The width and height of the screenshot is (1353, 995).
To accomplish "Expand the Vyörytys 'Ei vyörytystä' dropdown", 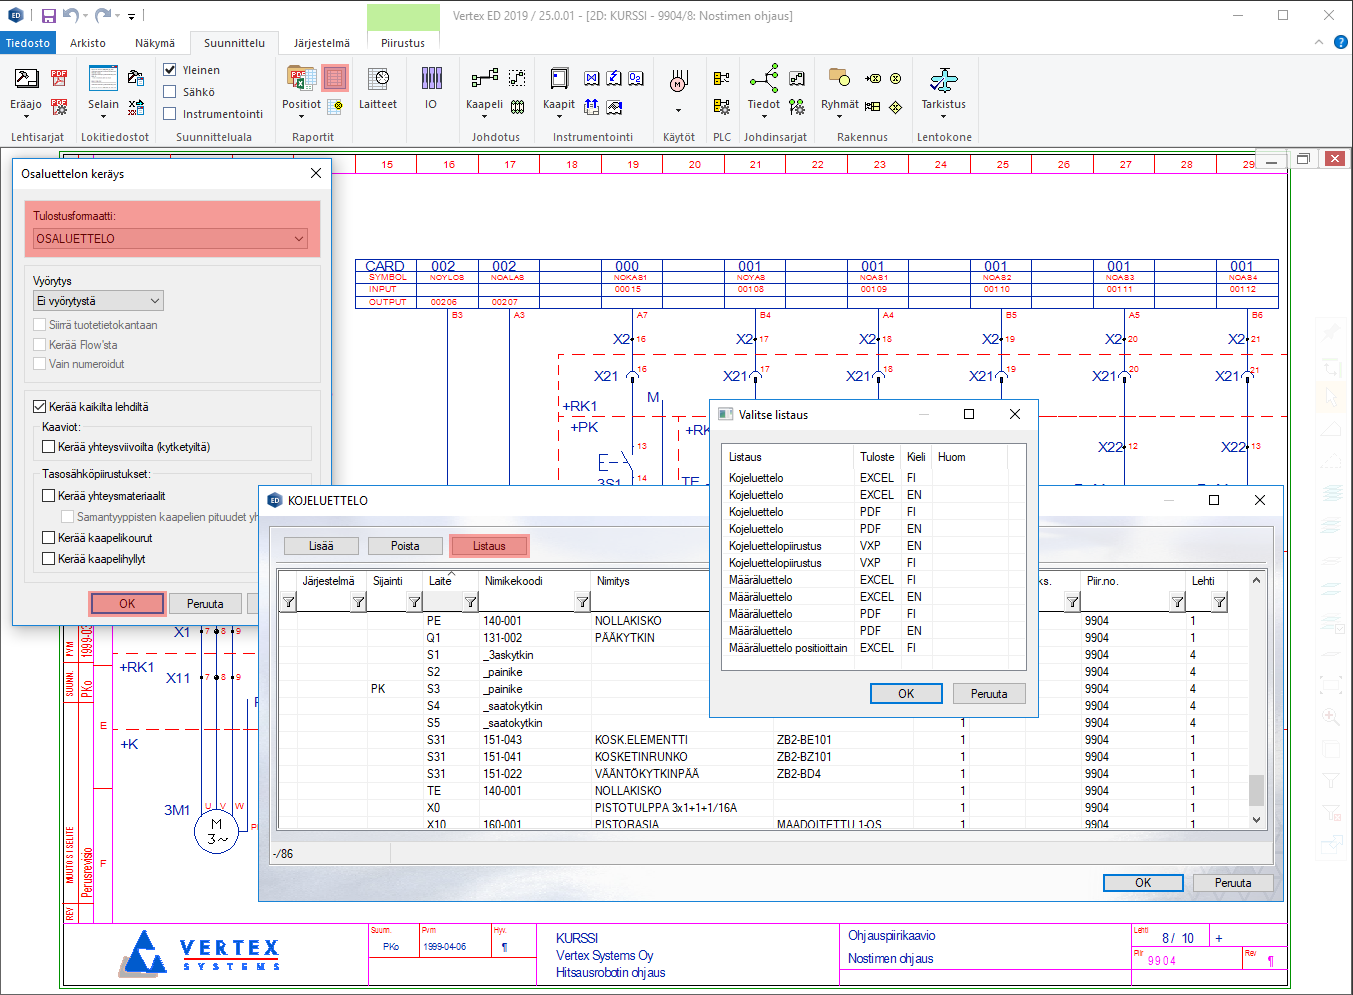I will [98, 301].
